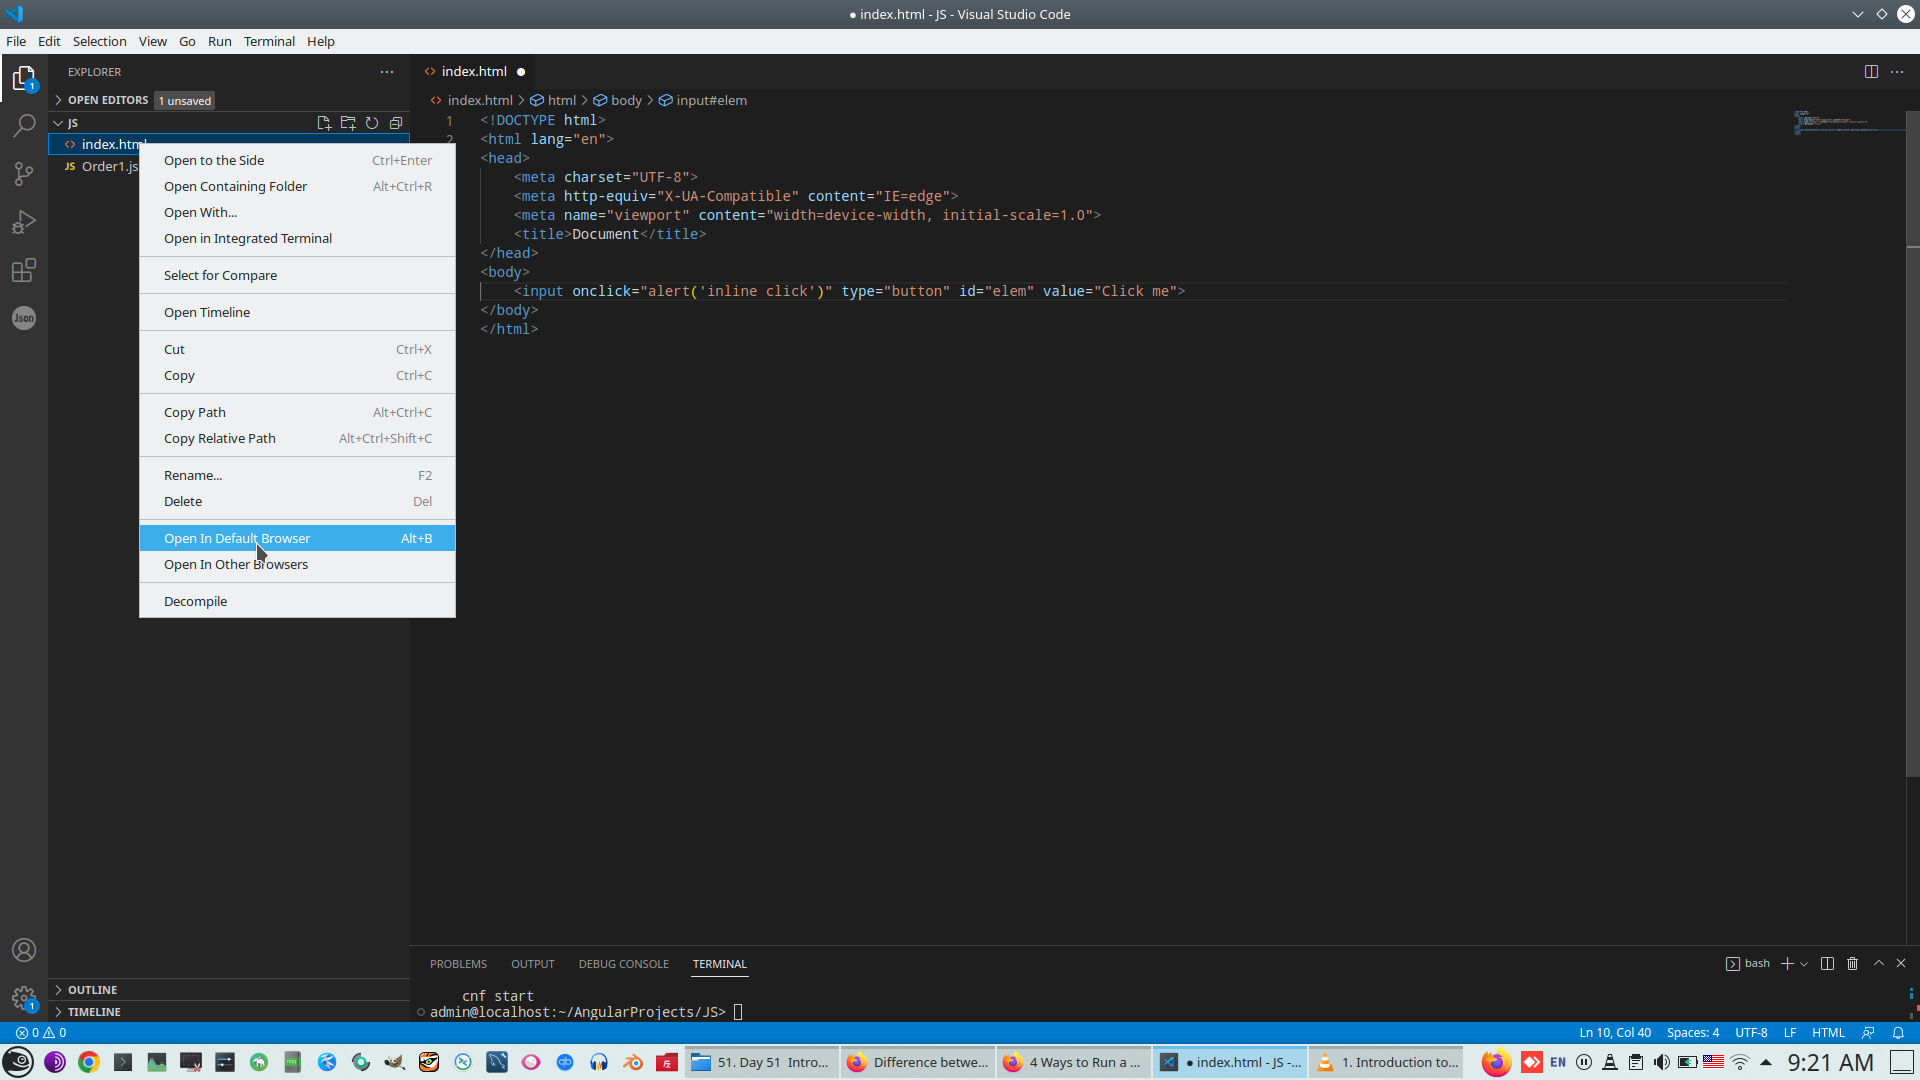Open Run and Debug view
This screenshot has width=1920, height=1080.
tap(24, 222)
